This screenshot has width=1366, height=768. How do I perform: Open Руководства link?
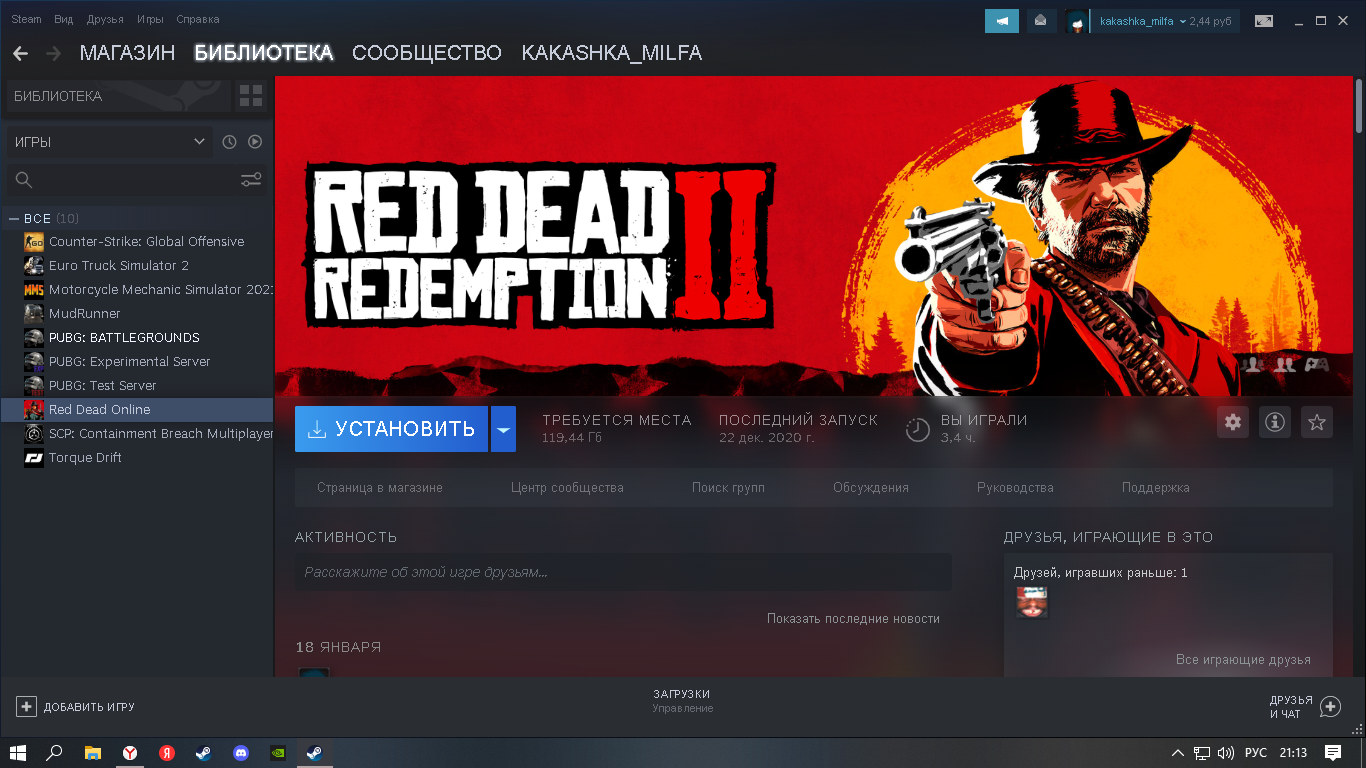[x=1015, y=488]
